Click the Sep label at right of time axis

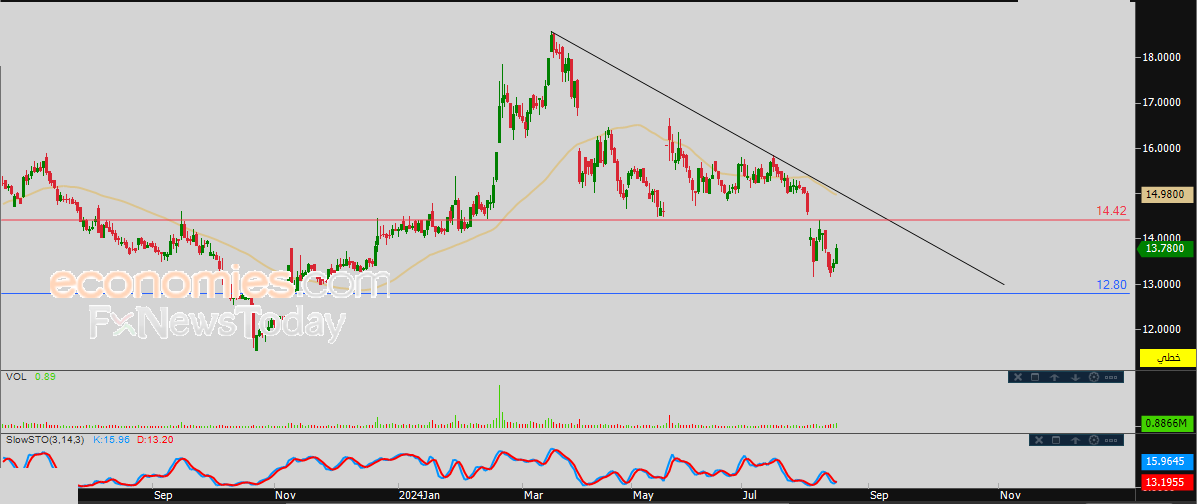[x=879, y=496]
